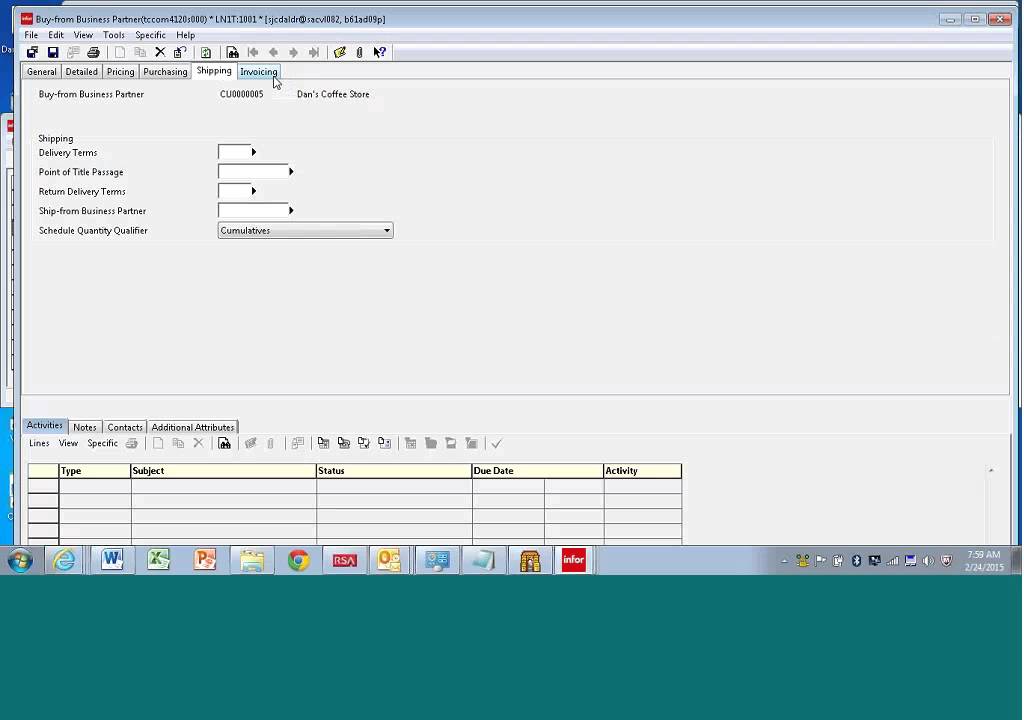Image resolution: width=1024 pixels, height=720 pixels.
Task: Open the File menu
Action: click(x=31, y=35)
